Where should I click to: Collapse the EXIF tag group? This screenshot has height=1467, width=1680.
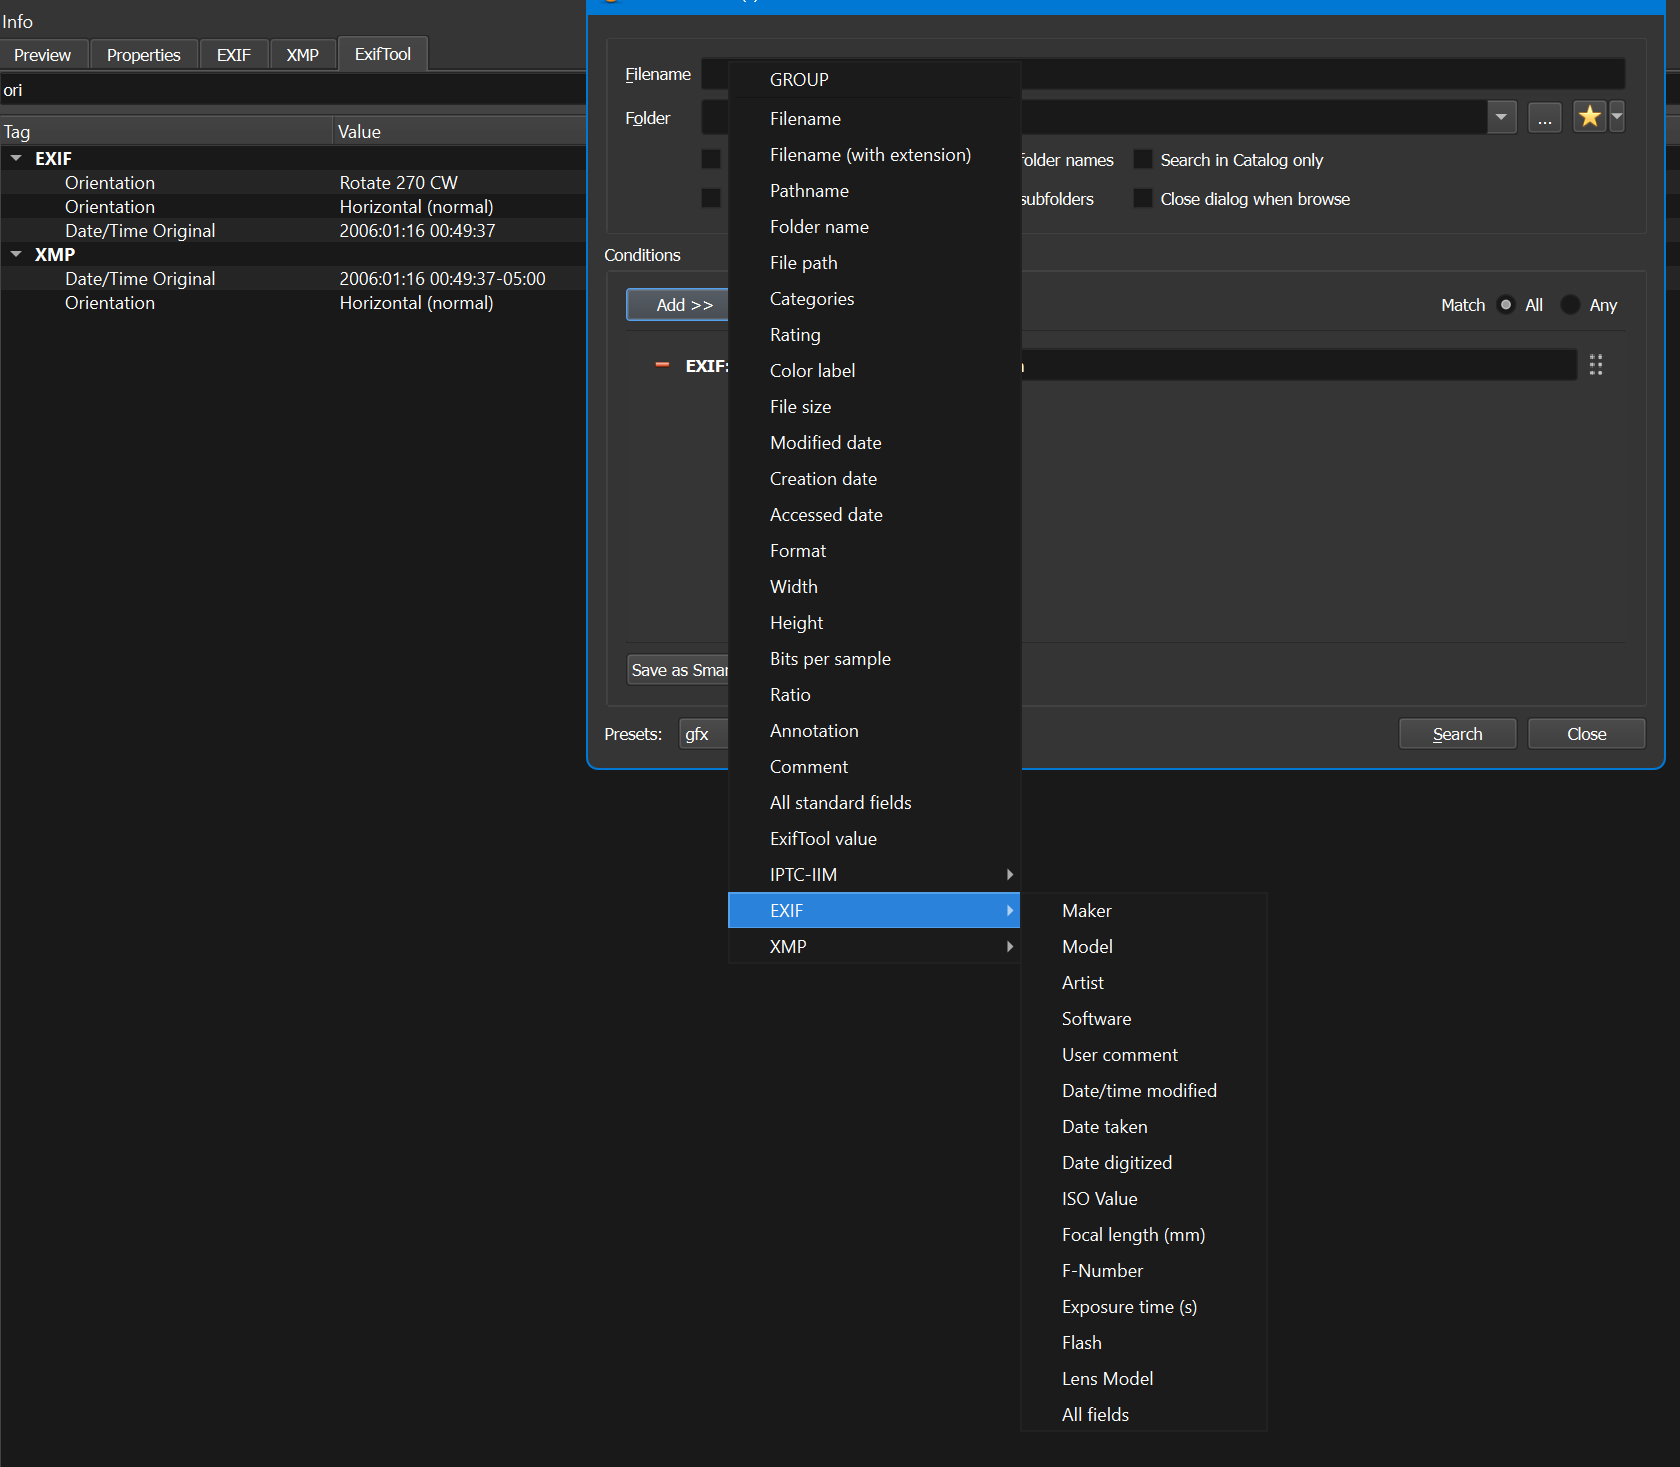pyautogui.click(x=16, y=159)
